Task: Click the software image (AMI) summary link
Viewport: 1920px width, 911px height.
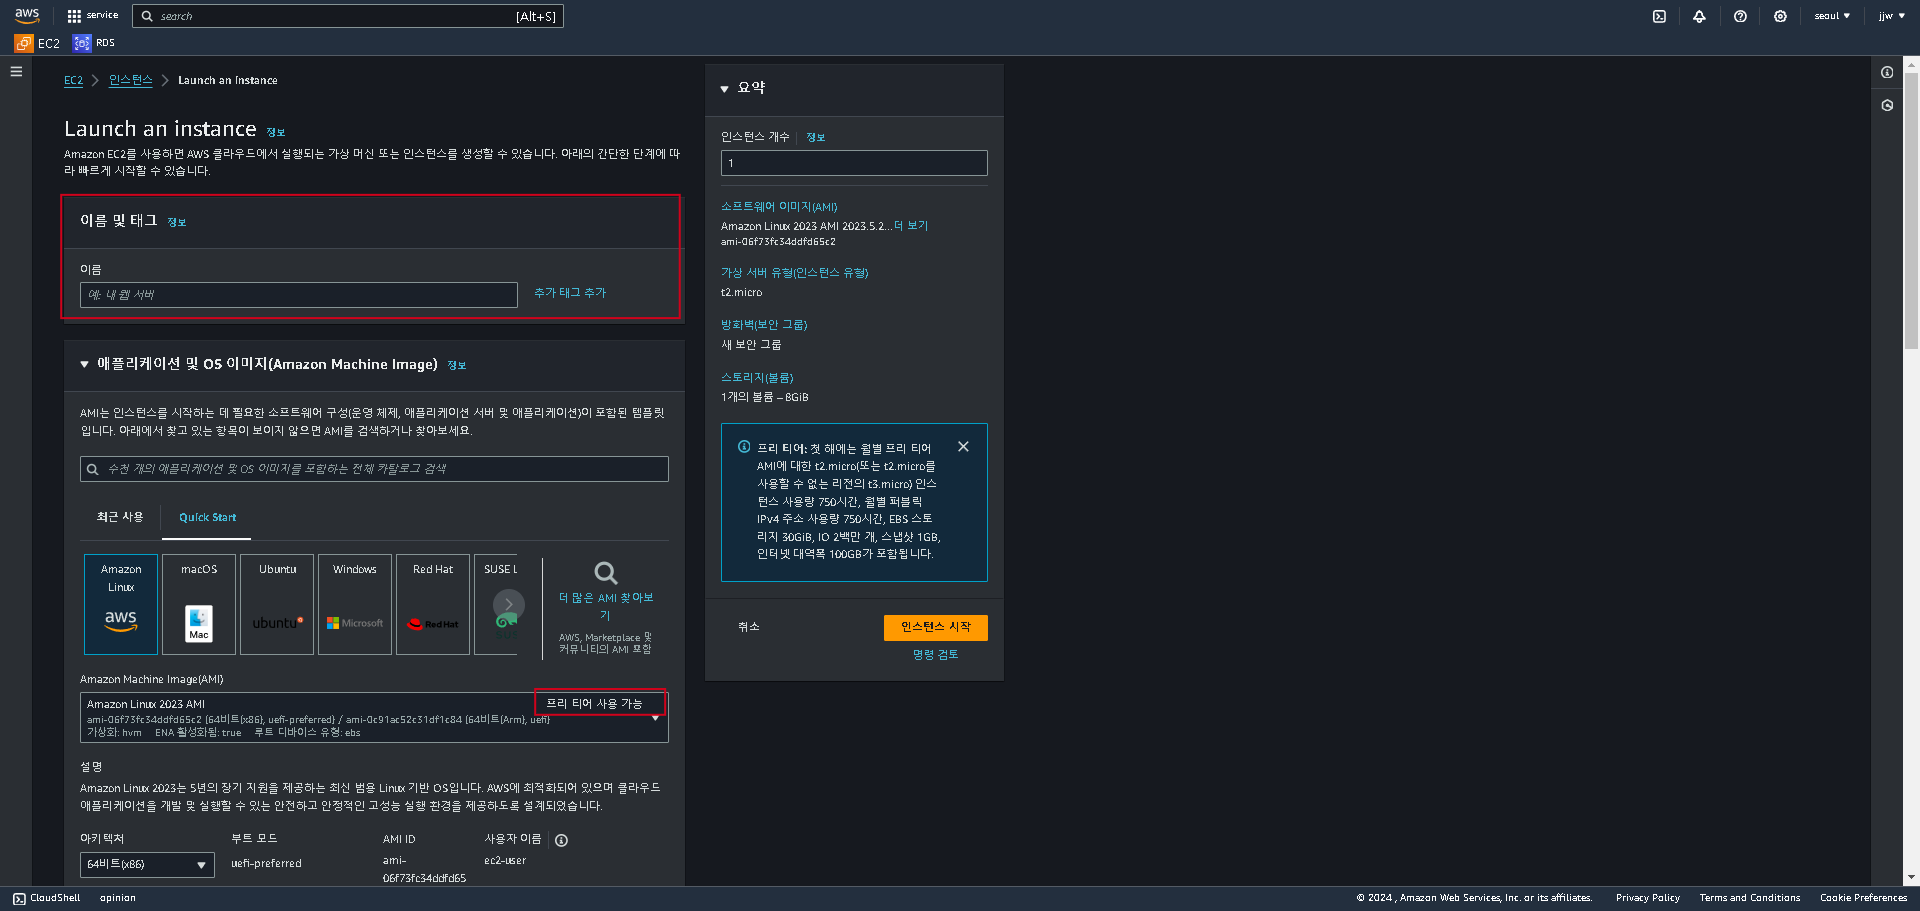Action: click(x=779, y=207)
